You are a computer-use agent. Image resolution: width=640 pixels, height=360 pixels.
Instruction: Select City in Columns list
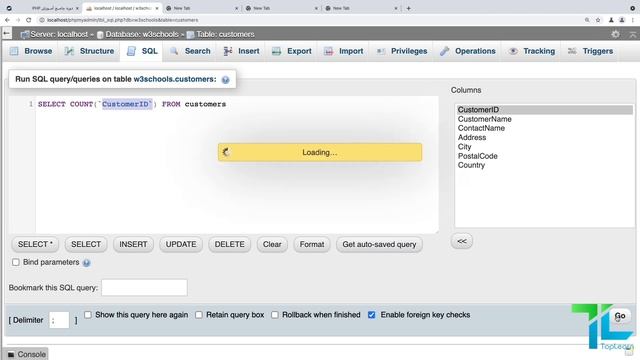click(544, 147)
